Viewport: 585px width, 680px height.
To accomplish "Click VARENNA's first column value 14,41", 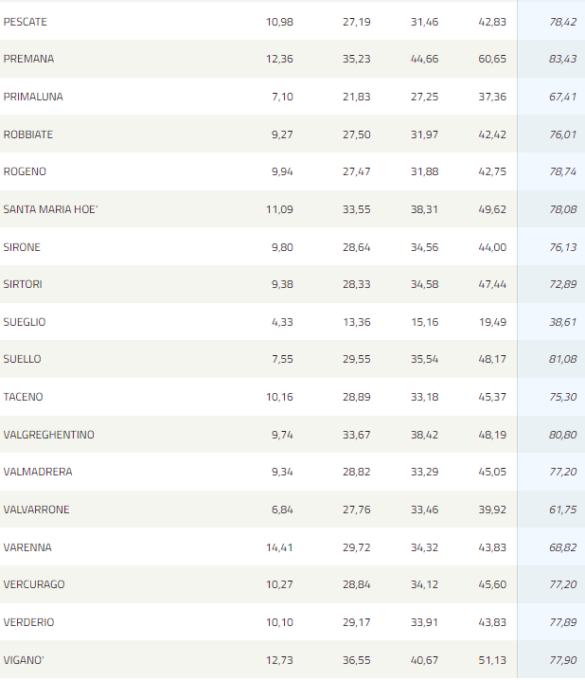I will tap(280, 547).
